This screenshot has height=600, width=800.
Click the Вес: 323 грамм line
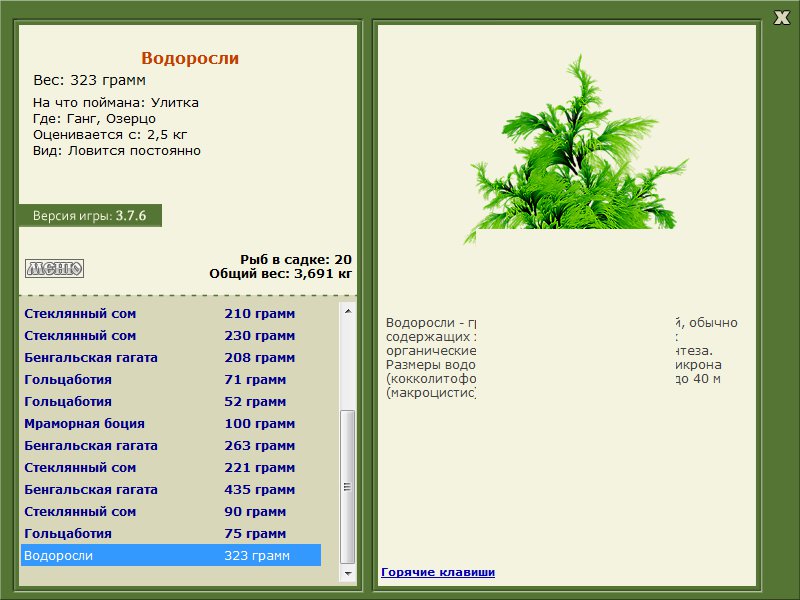coord(90,81)
